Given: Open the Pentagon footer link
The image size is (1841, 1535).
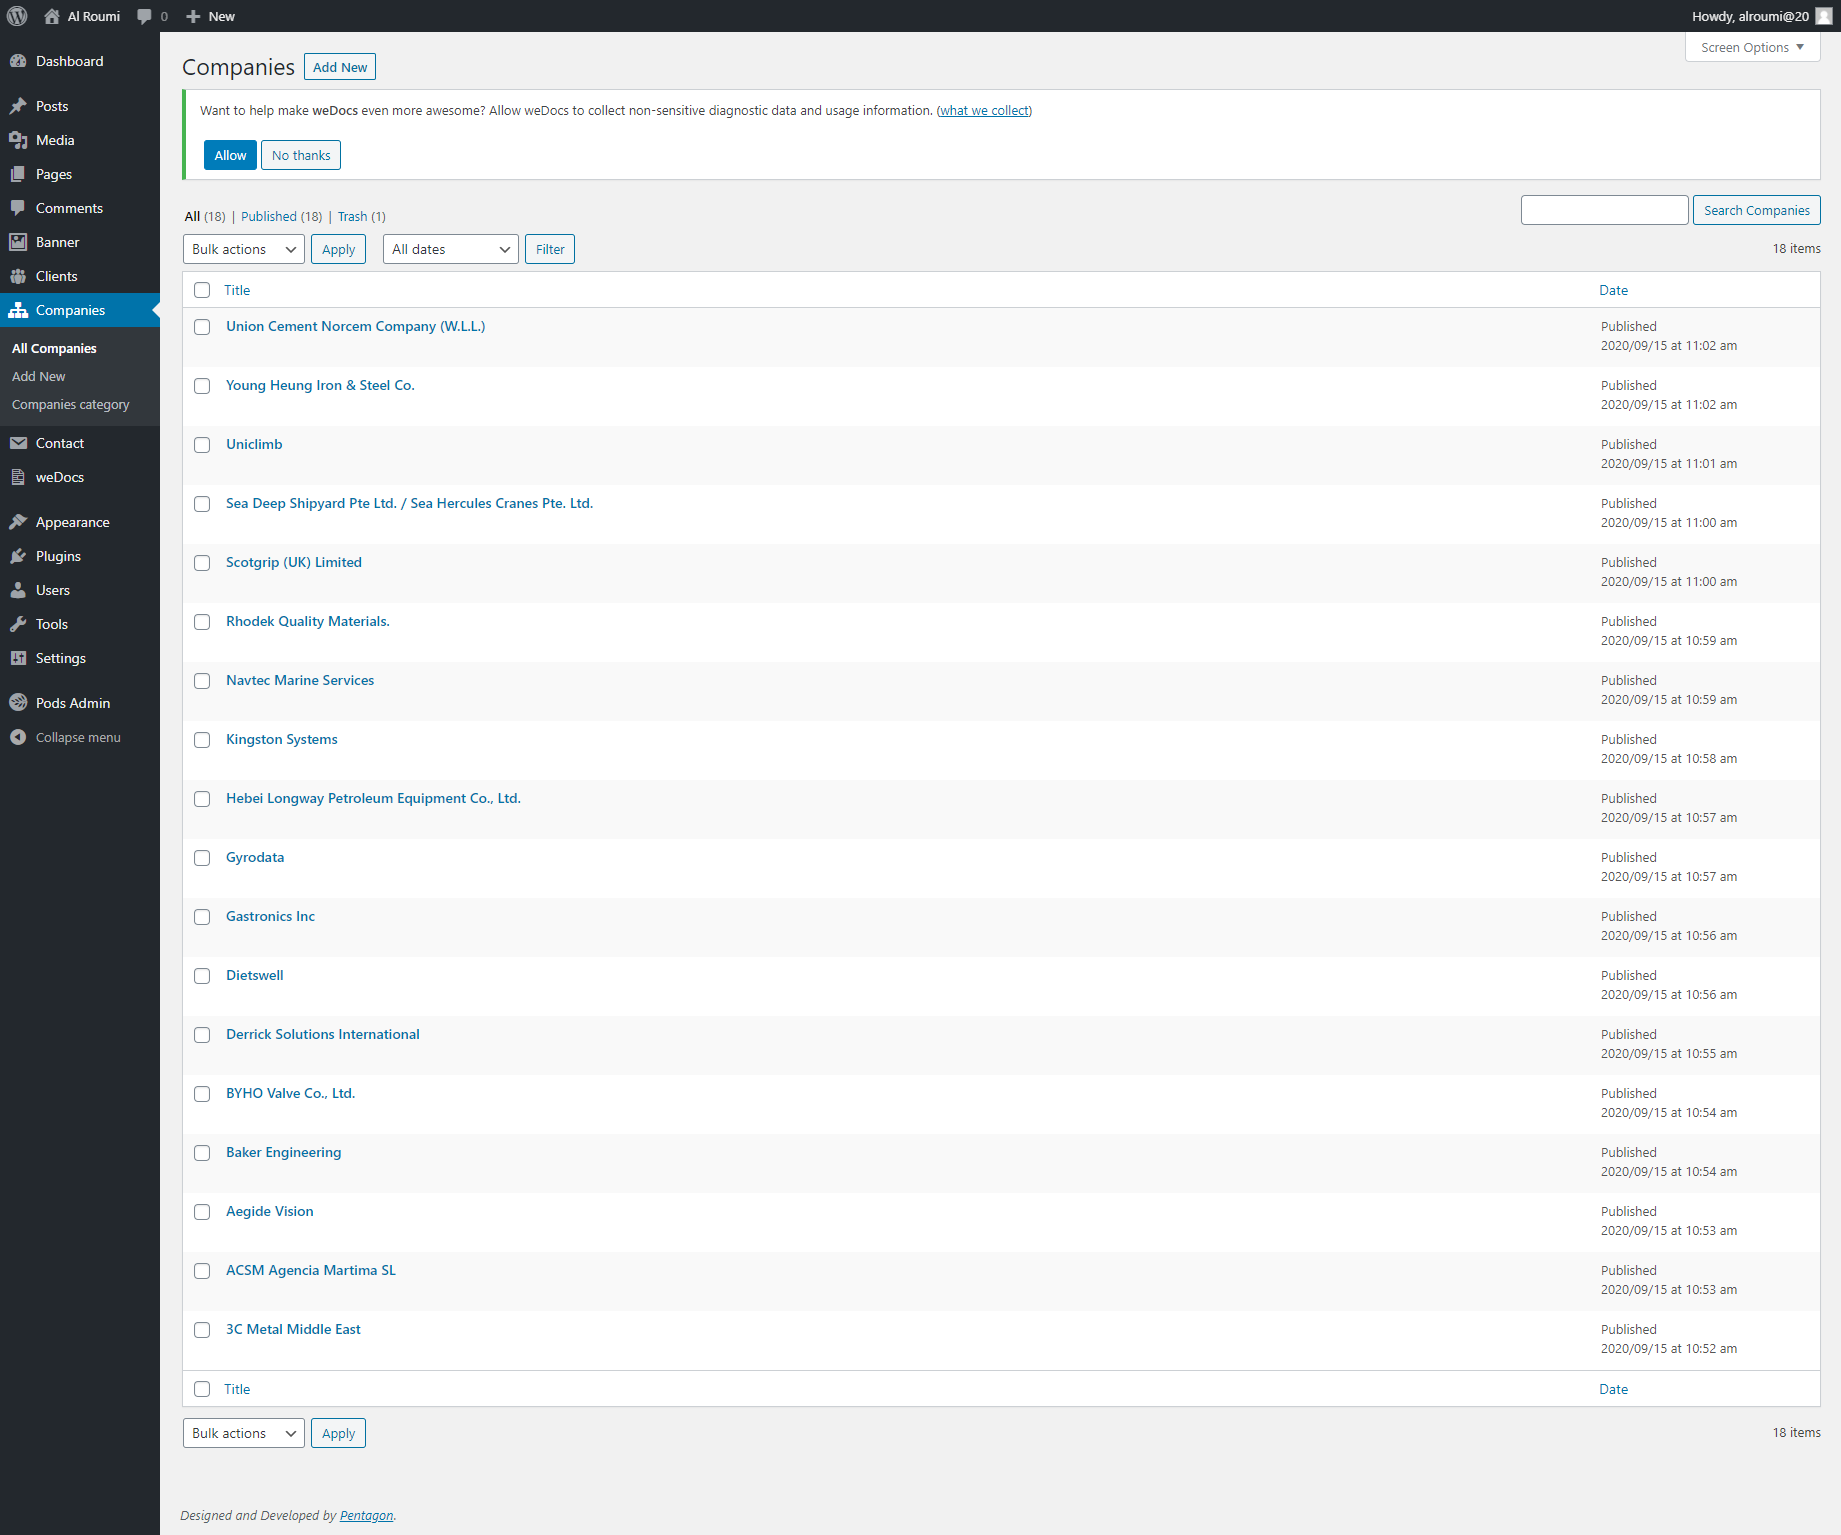Looking at the screenshot, I should (x=366, y=1515).
